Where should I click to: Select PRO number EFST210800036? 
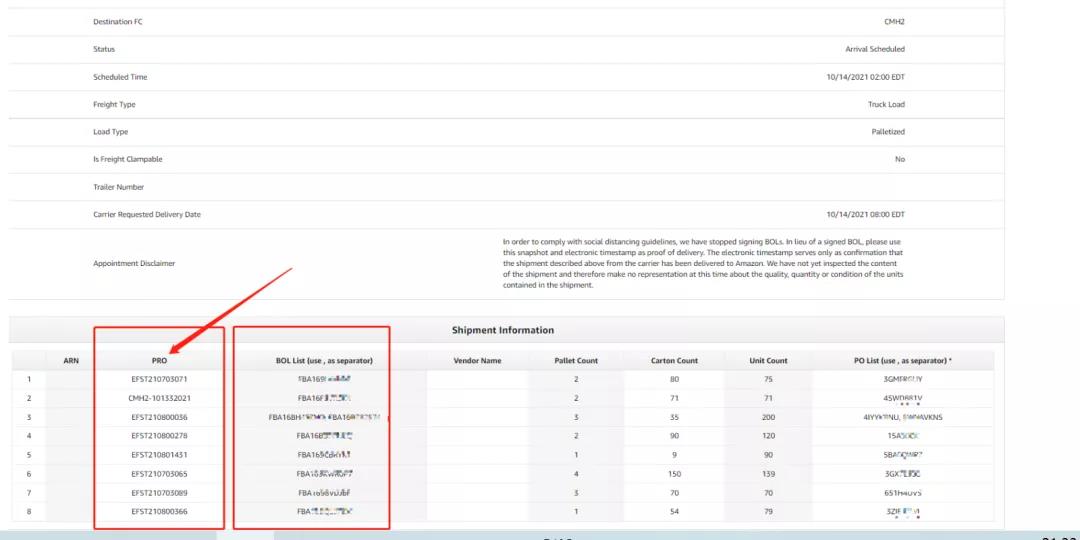coord(159,417)
